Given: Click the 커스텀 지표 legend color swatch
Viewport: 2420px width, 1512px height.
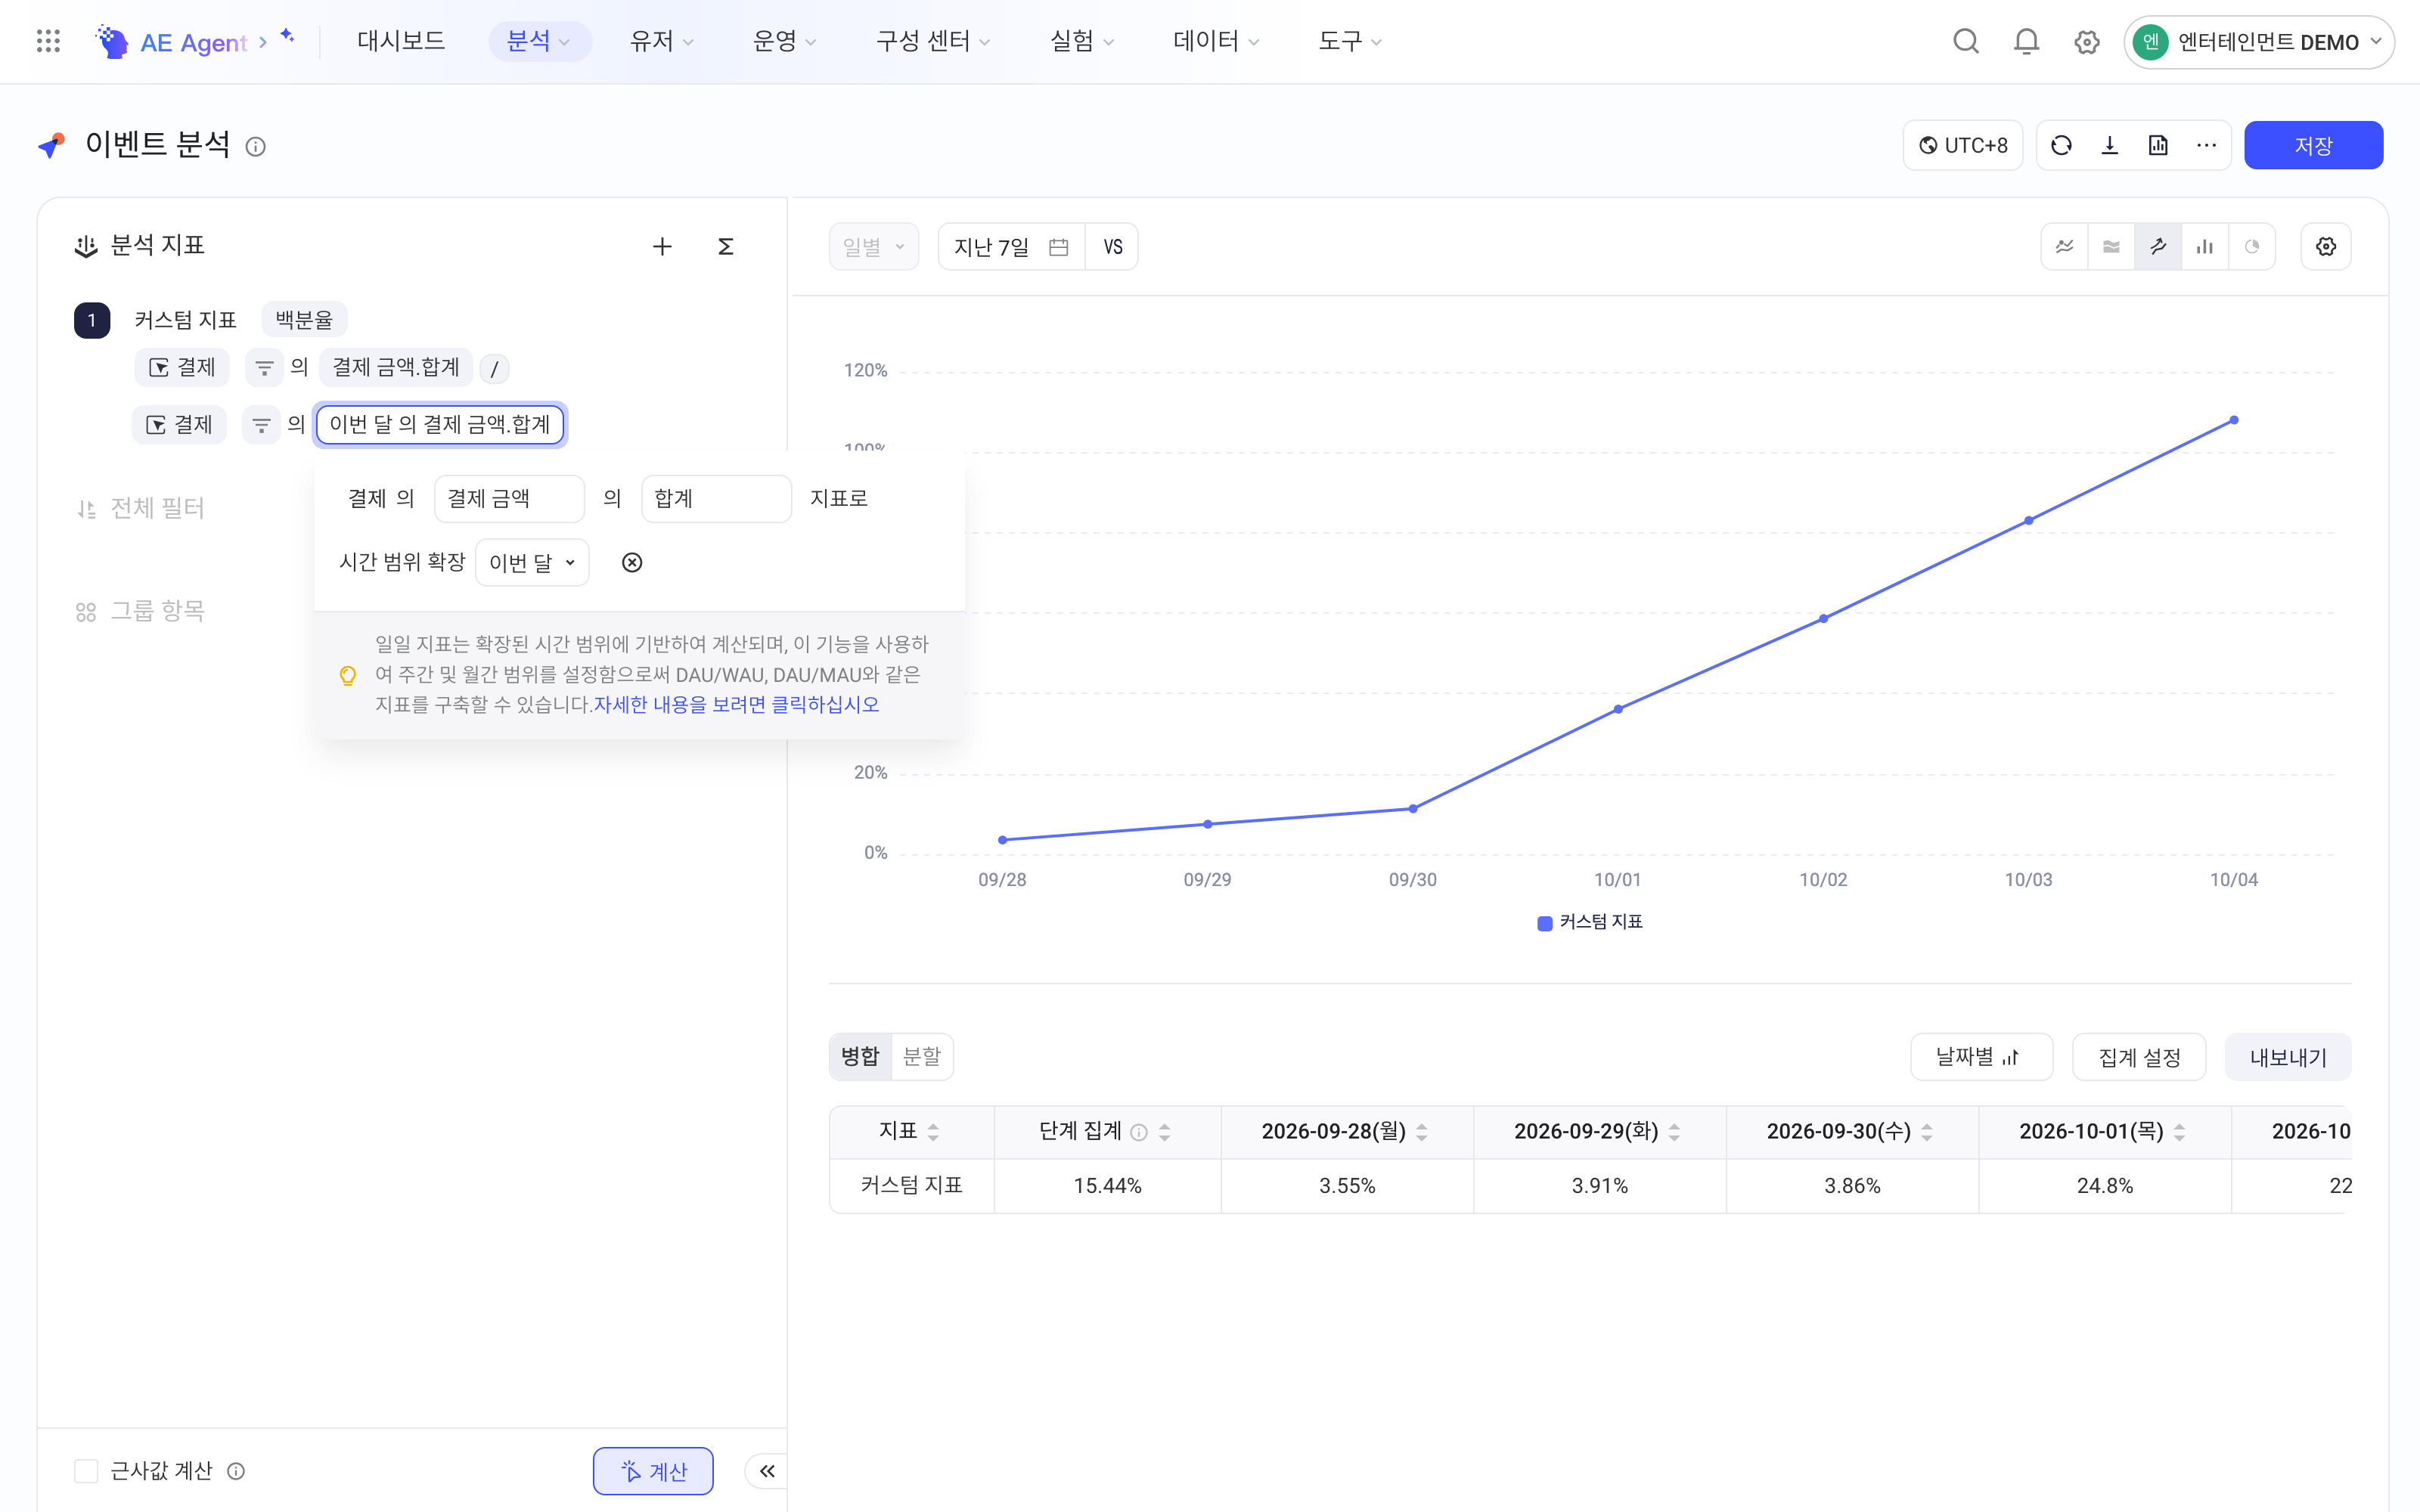Looking at the screenshot, I should (x=1544, y=923).
